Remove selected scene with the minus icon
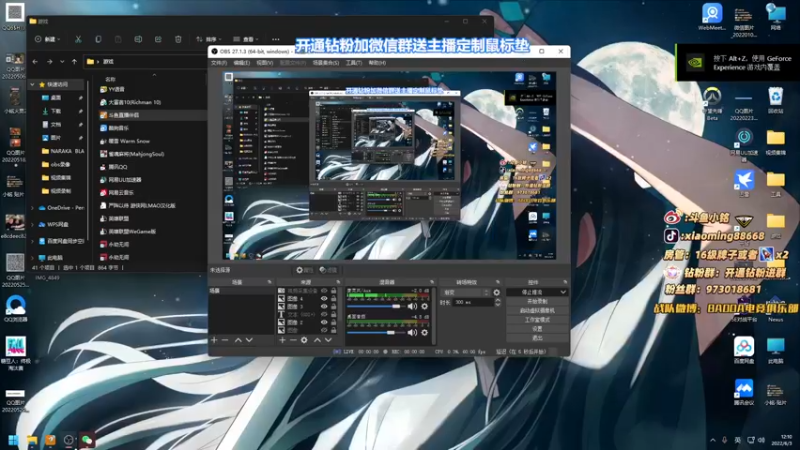The image size is (800, 450). tap(225, 340)
